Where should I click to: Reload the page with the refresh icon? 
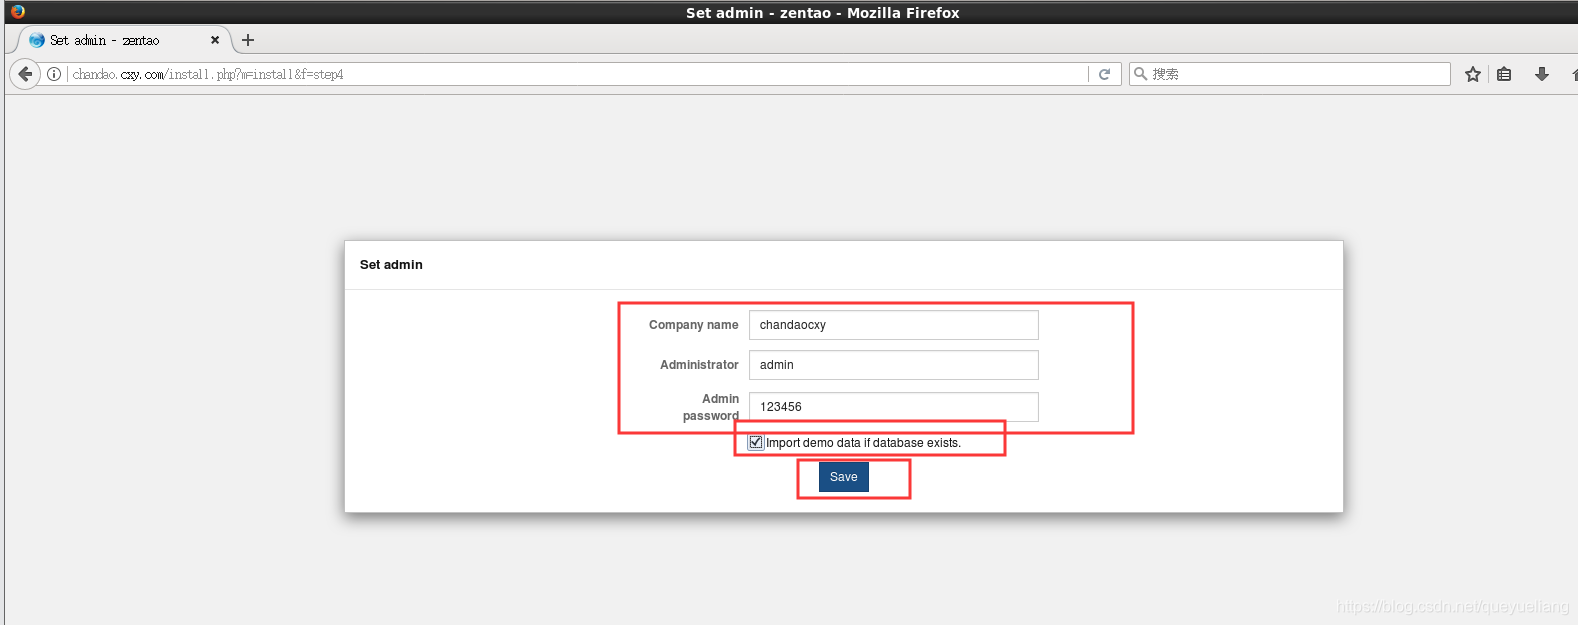click(1104, 74)
